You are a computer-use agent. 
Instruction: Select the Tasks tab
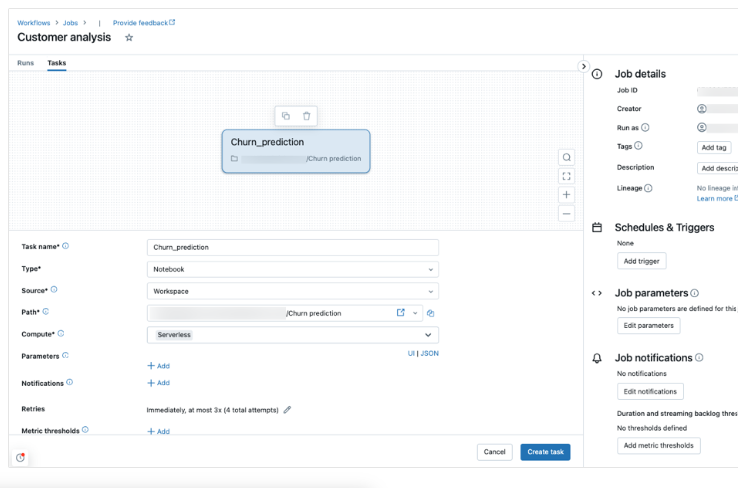pyautogui.click(x=57, y=63)
